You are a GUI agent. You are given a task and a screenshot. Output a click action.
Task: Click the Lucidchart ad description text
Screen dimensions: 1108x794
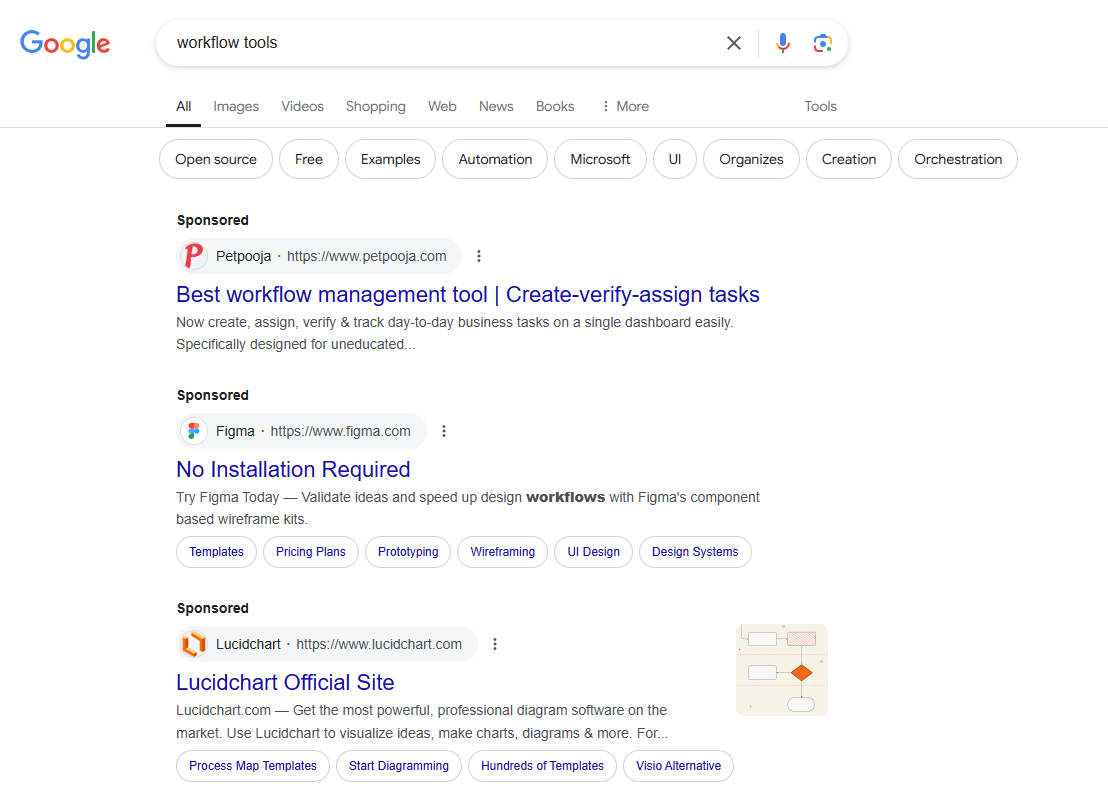(x=422, y=721)
